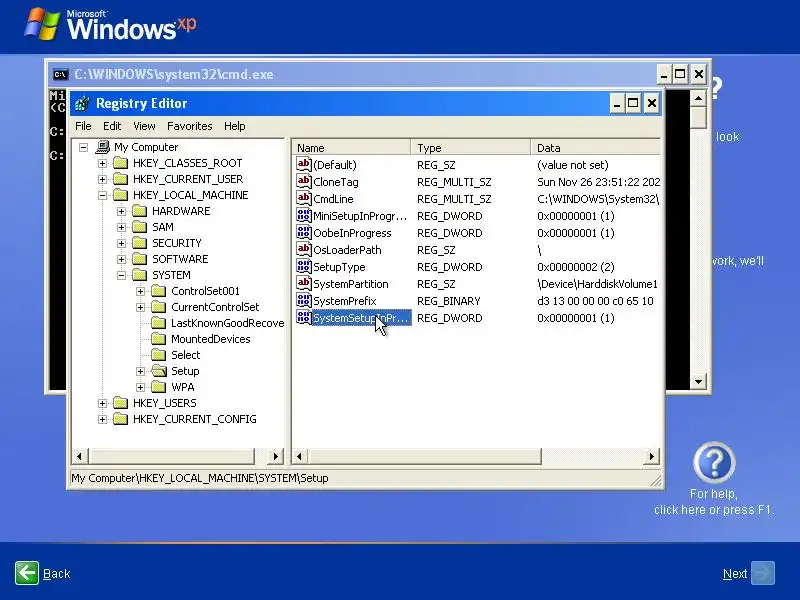Viewport: 800px width, 600px height.
Task: Click the LastKnownGoodRecovery folder icon
Action: pos(159,323)
